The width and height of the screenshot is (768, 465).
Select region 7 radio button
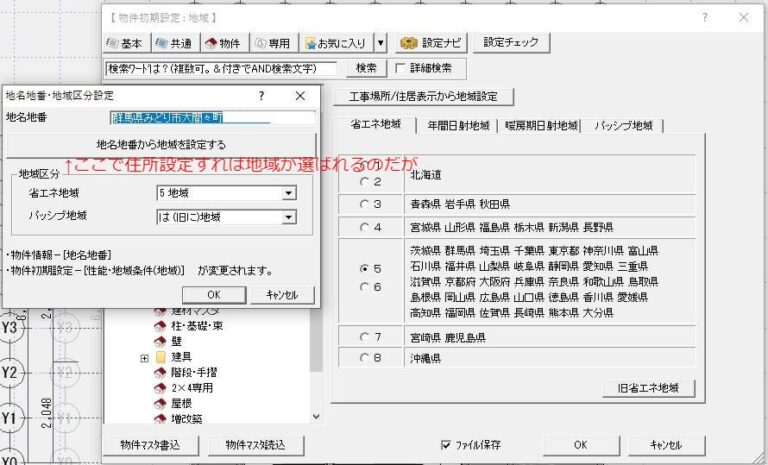click(364, 337)
